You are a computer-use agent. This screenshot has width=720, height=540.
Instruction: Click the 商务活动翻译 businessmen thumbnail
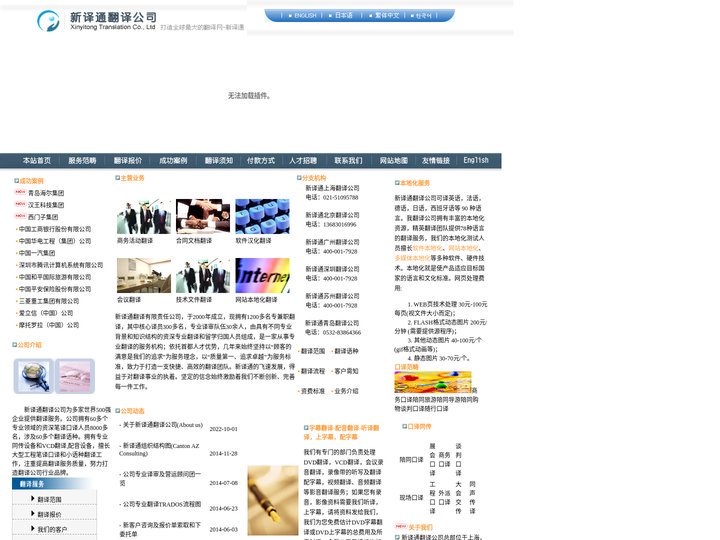144,216
